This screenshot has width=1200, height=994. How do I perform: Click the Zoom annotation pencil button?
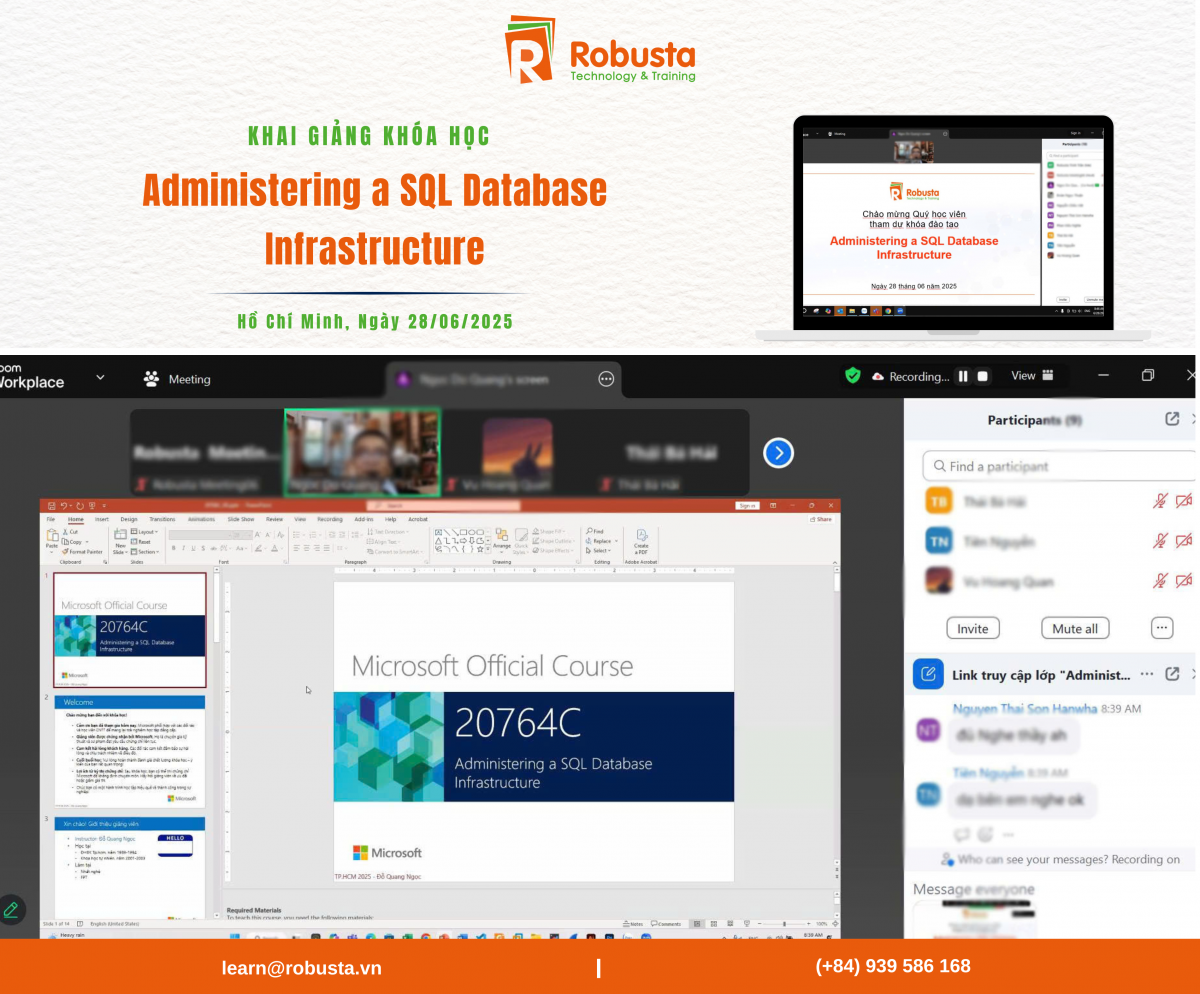11,909
